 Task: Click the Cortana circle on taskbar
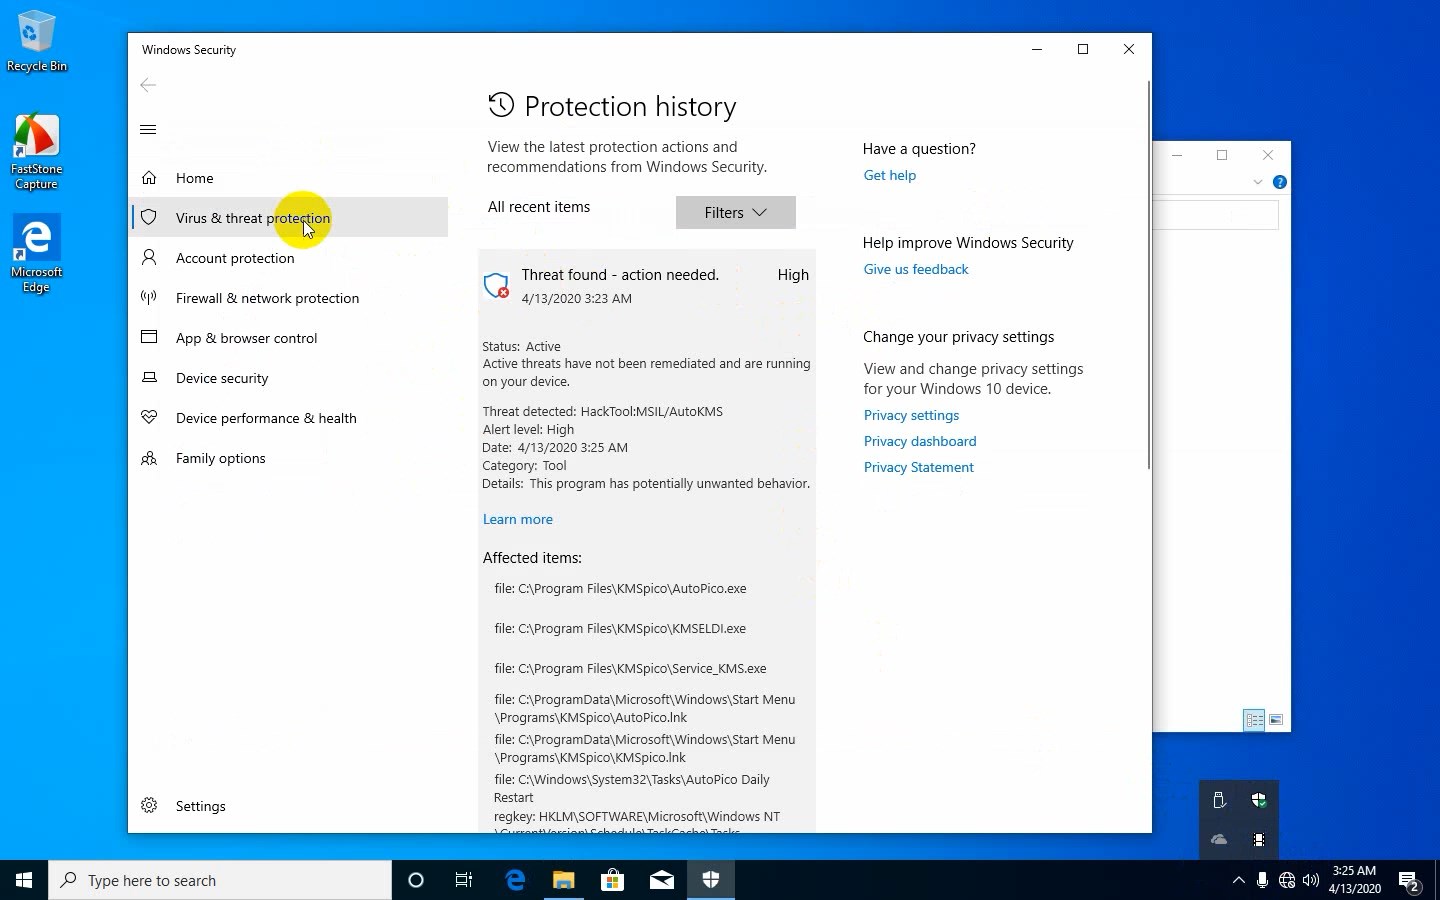click(416, 880)
